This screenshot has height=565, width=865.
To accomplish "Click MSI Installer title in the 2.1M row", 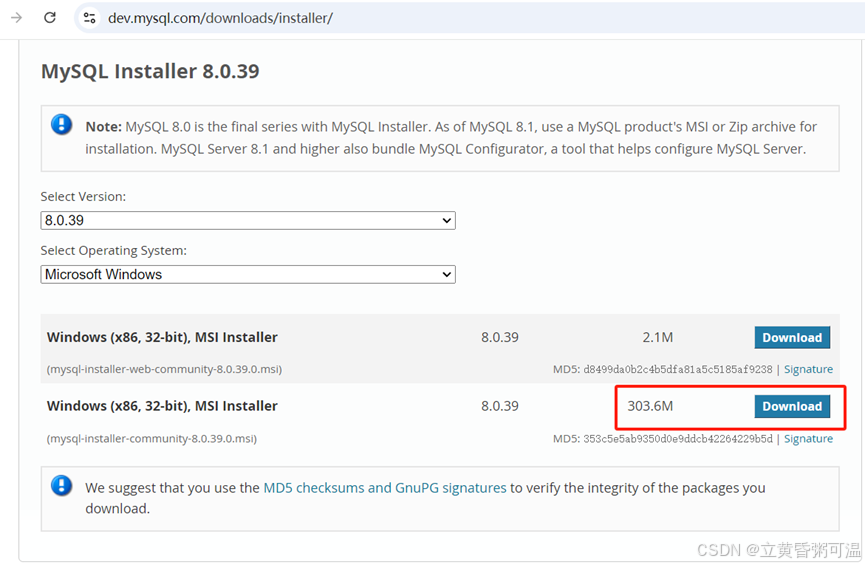I will click(x=162, y=337).
